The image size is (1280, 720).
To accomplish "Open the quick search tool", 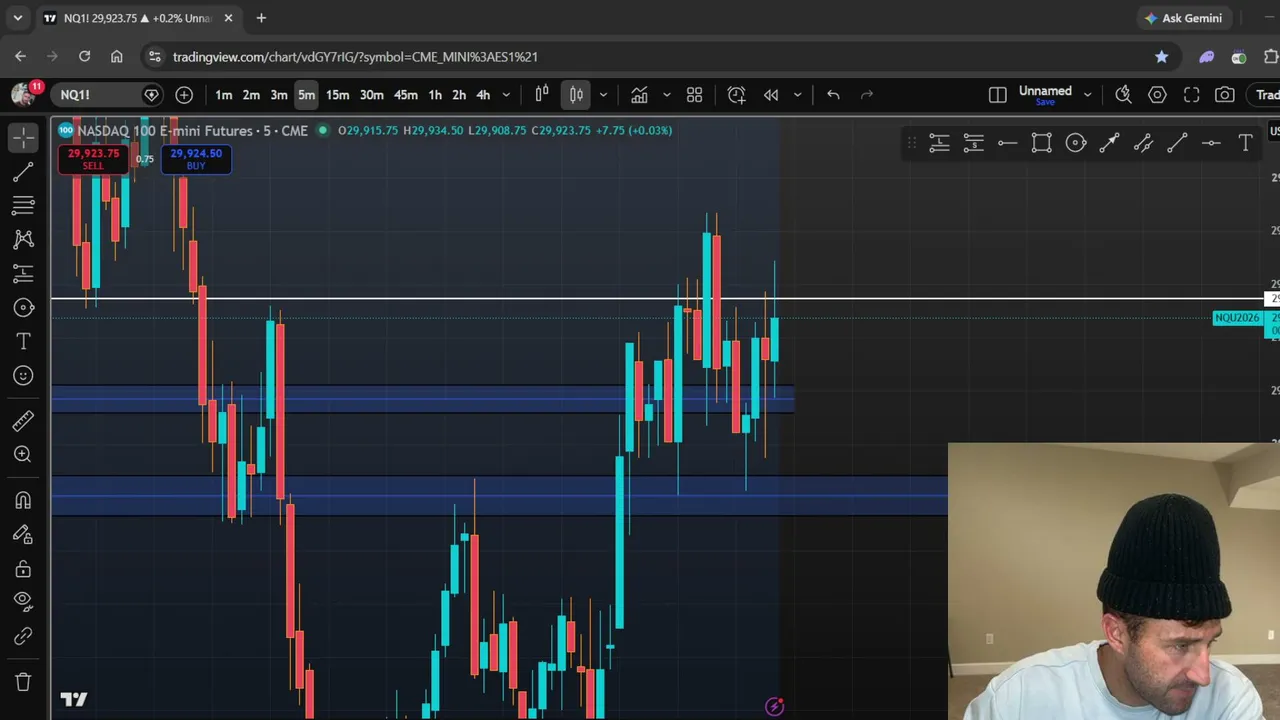I will click(x=1123, y=95).
